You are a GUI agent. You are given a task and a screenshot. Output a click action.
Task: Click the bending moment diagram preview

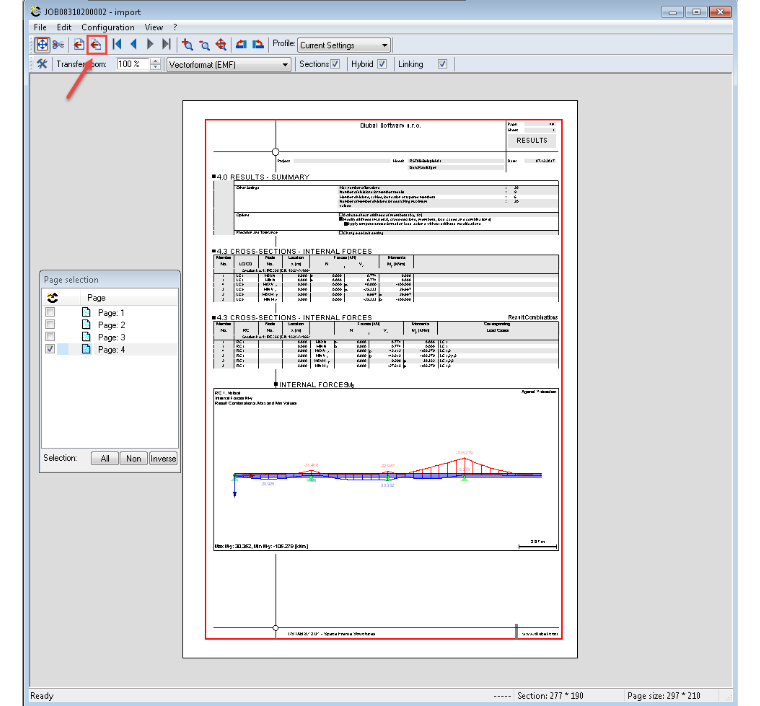(386, 470)
